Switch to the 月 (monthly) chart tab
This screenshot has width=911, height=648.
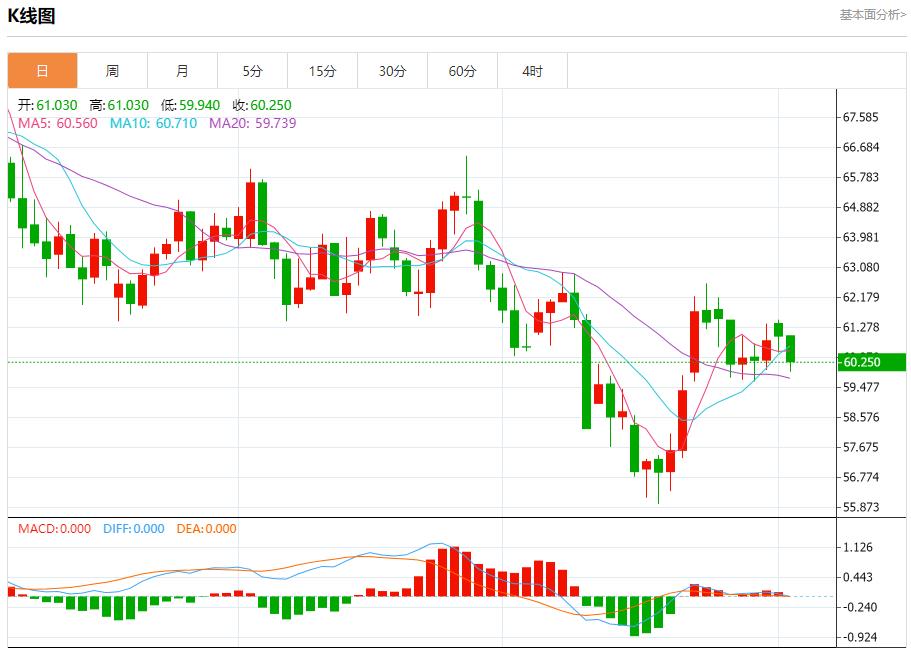tap(183, 70)
